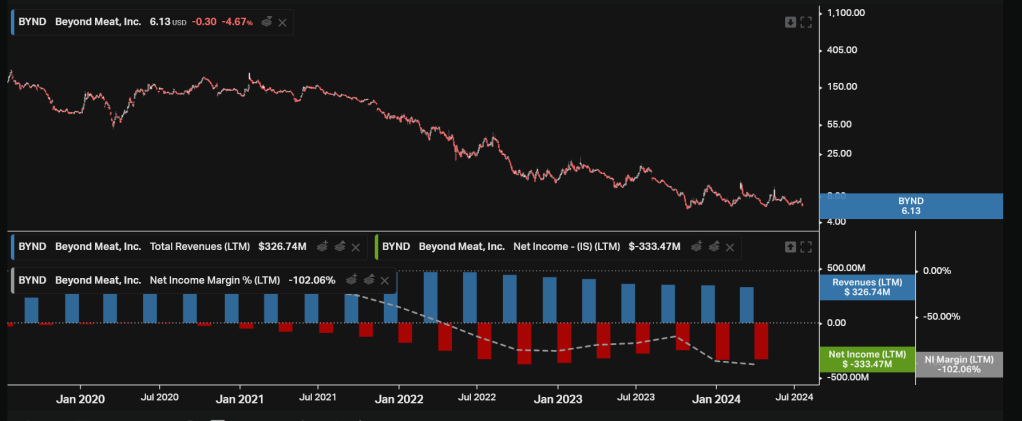Image resolution: width=1022 pixels, height=421 pixels.
Task: Click first layer icon next to Net Income $-333.47M
Action: point(696,246)
